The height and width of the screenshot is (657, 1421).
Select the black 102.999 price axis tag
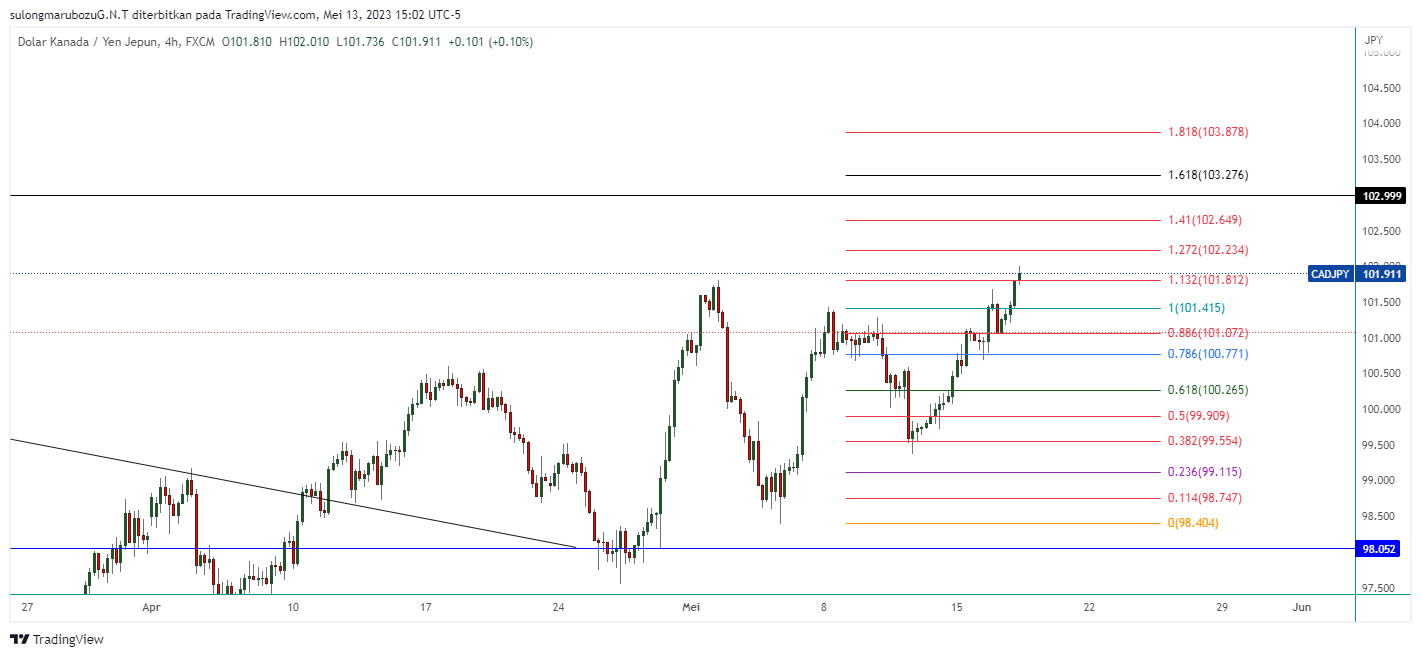tap(1379, 196)
